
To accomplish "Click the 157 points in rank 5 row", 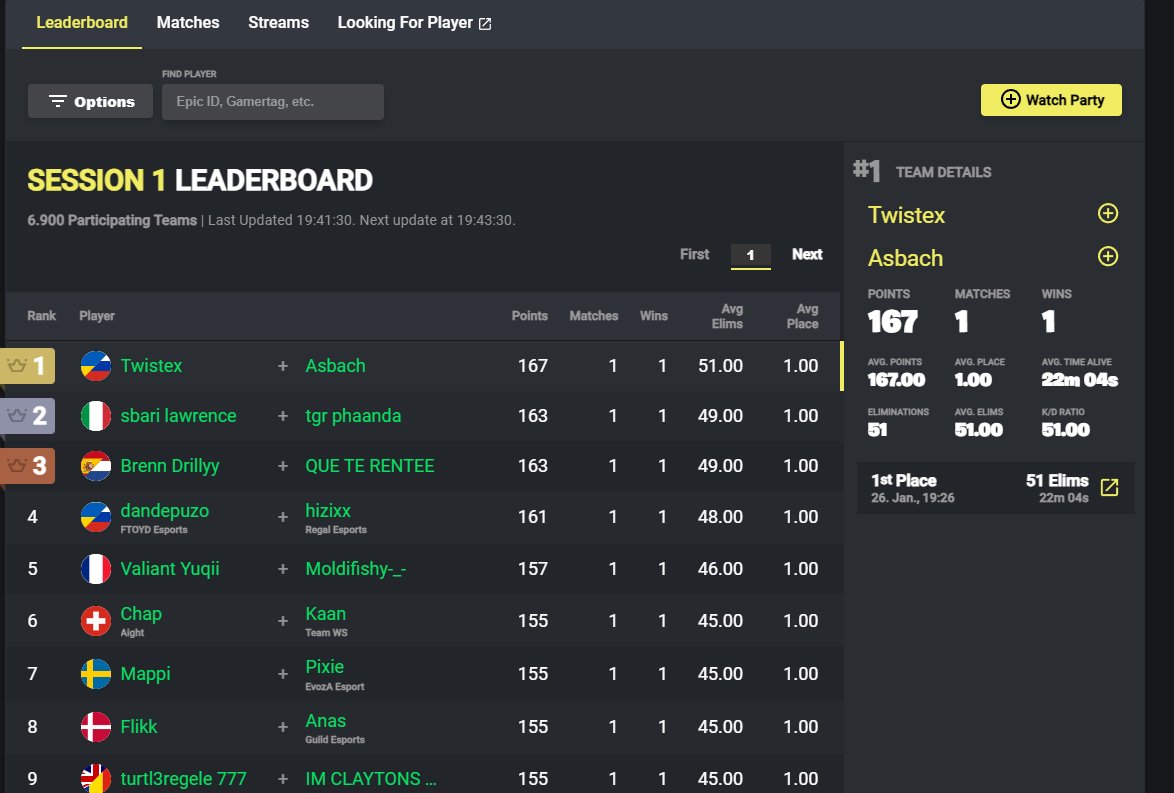I will click(532, 568).
